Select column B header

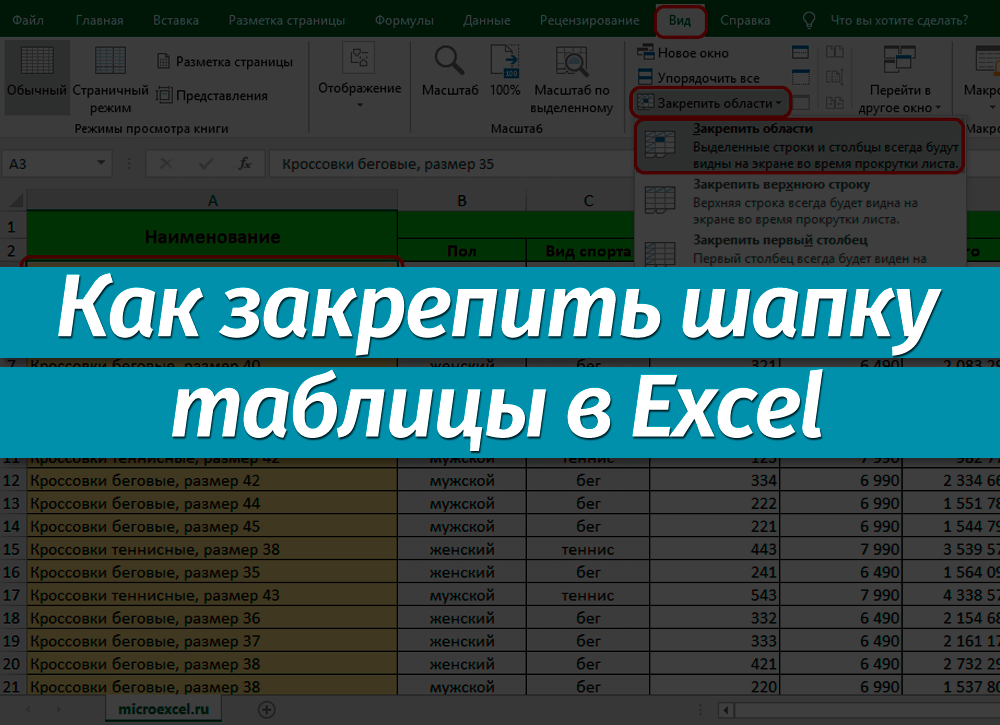point(462,201)
